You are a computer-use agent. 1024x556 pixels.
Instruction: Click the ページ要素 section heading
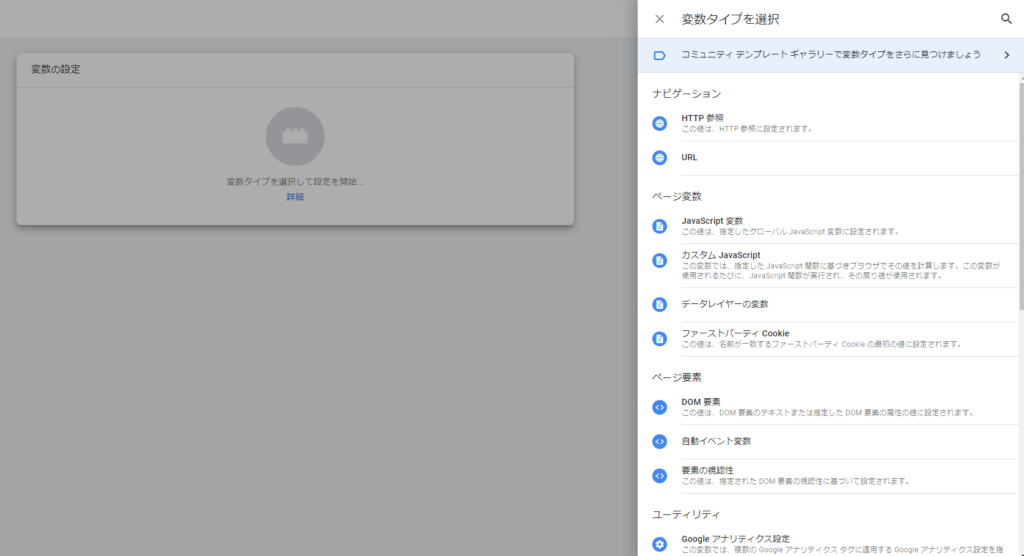tap(677, 377)
